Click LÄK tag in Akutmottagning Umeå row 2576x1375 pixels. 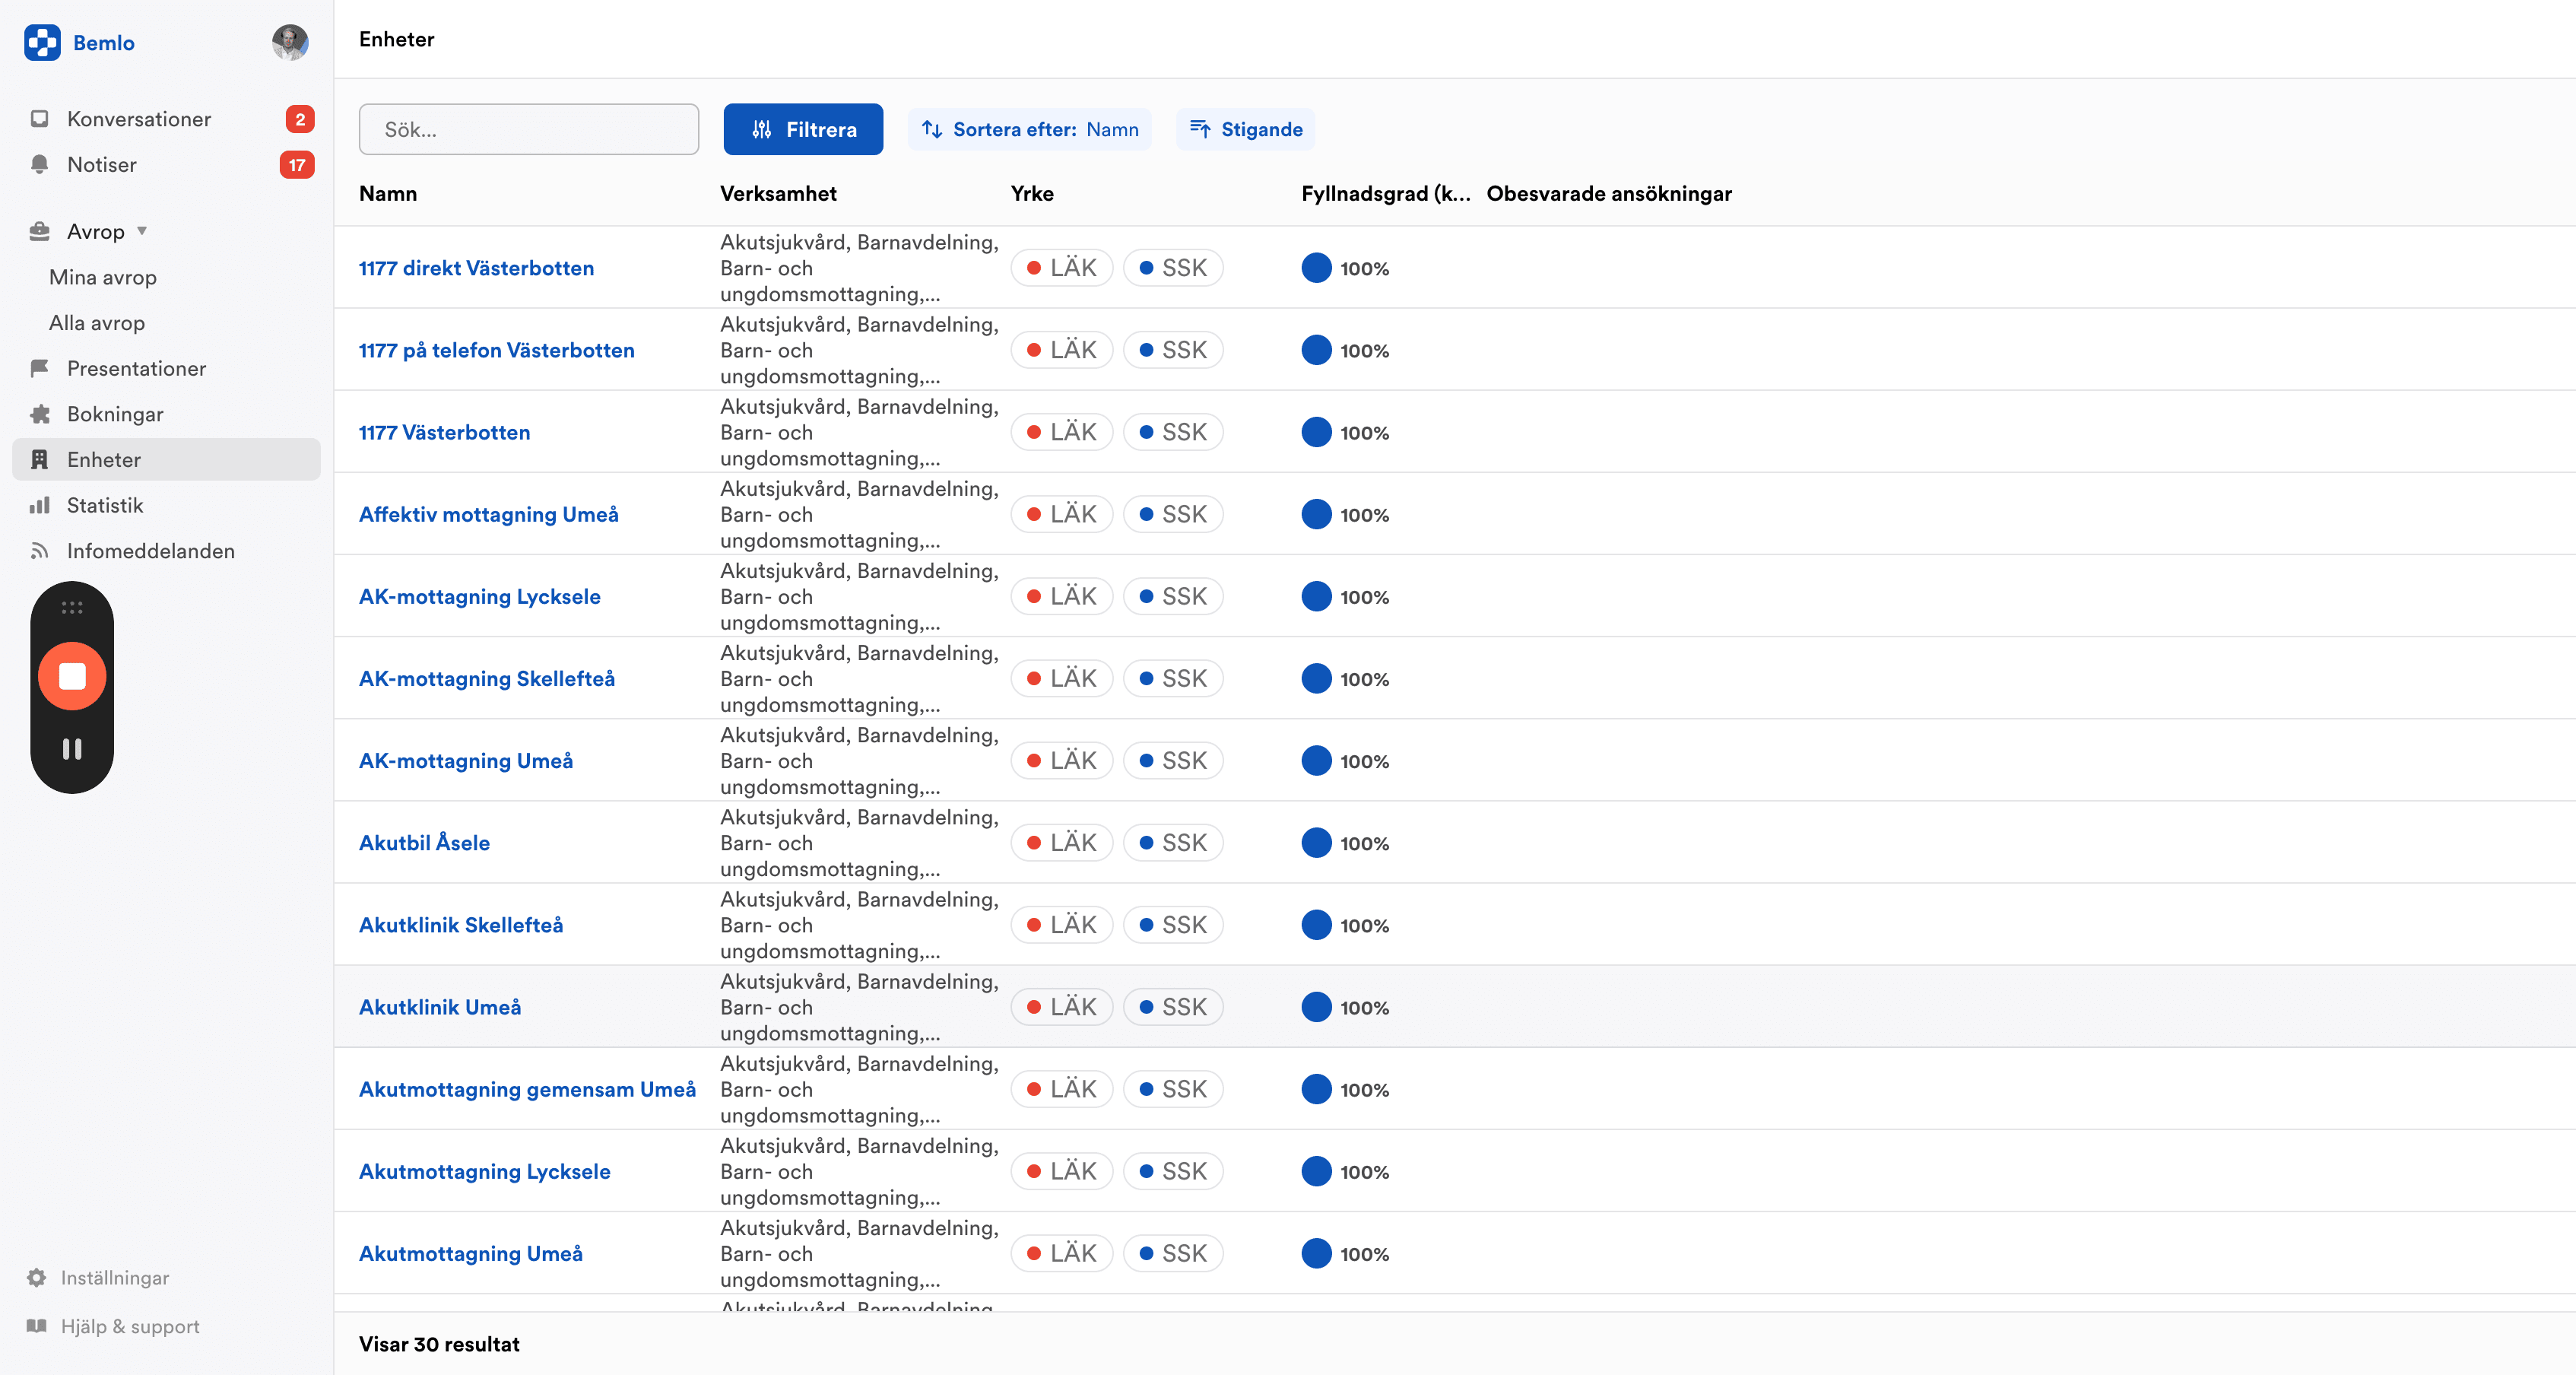[1062, 1253]
